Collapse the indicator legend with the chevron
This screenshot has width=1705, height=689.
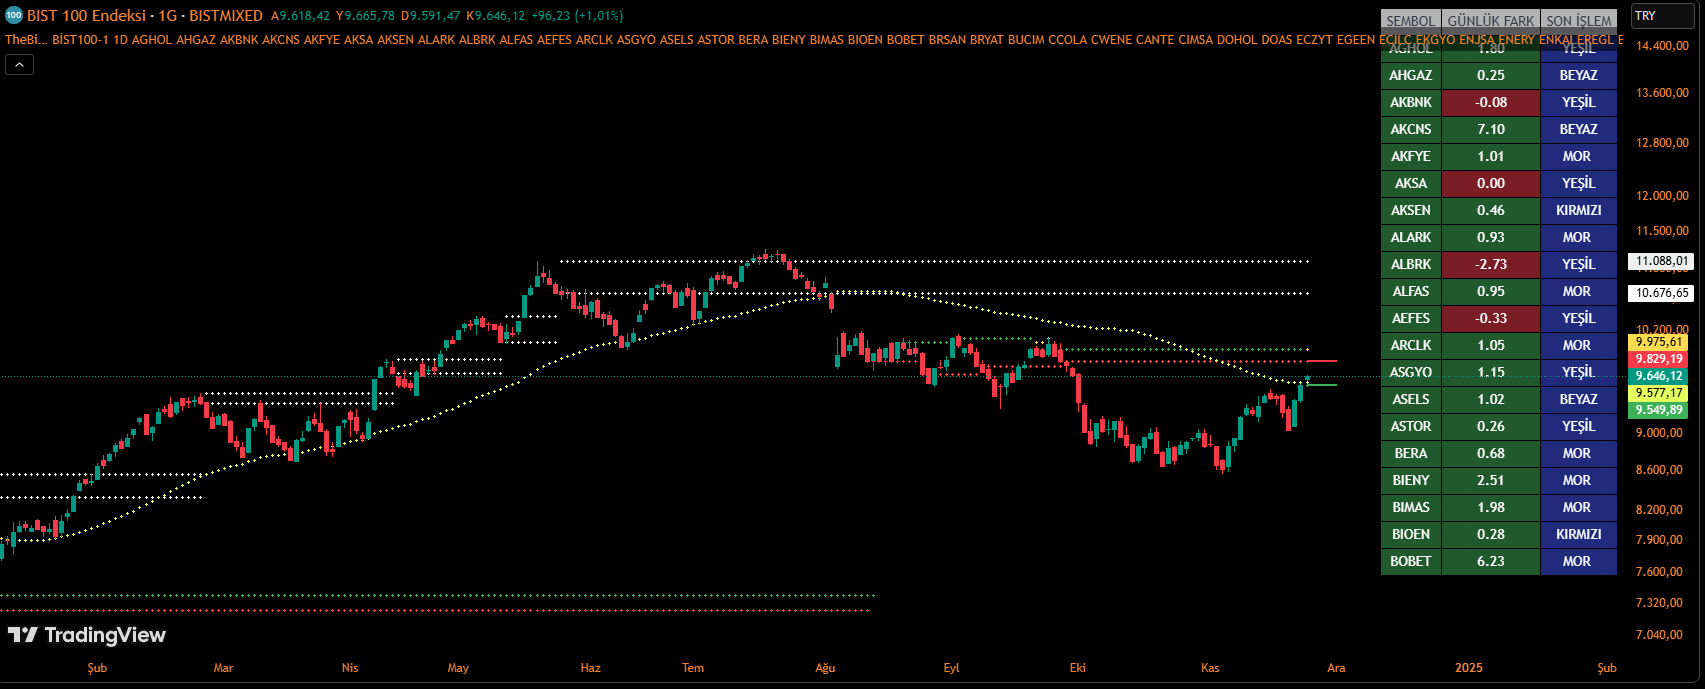point(19,64)
